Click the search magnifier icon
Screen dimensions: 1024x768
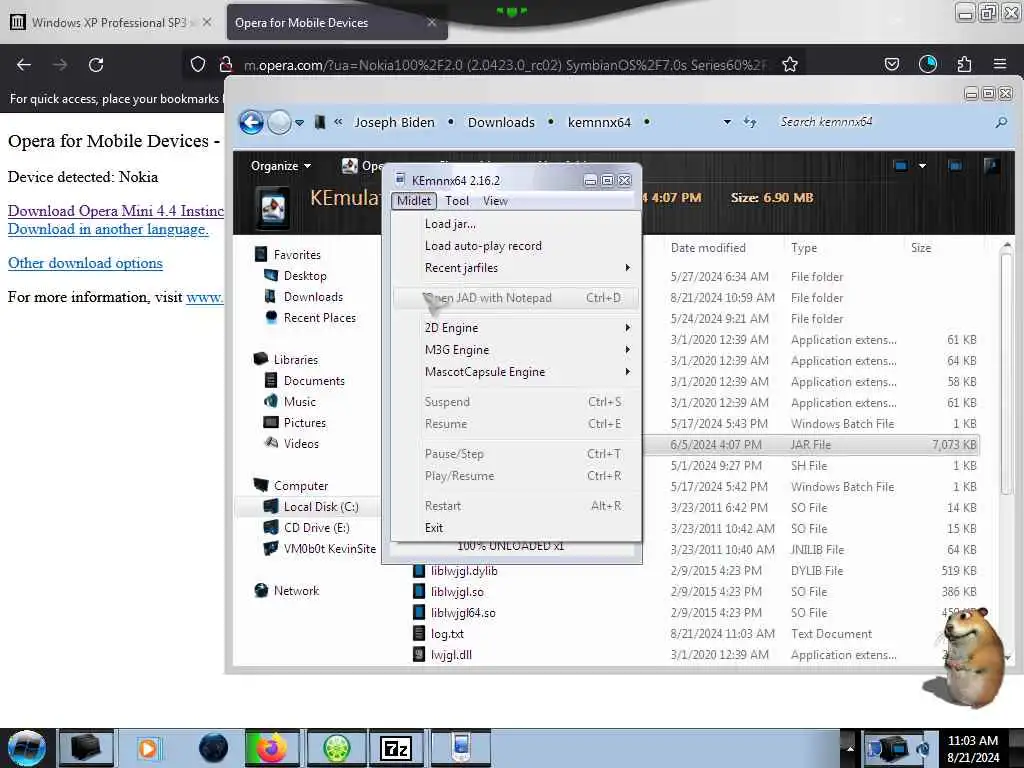[x=1001, y=122]
